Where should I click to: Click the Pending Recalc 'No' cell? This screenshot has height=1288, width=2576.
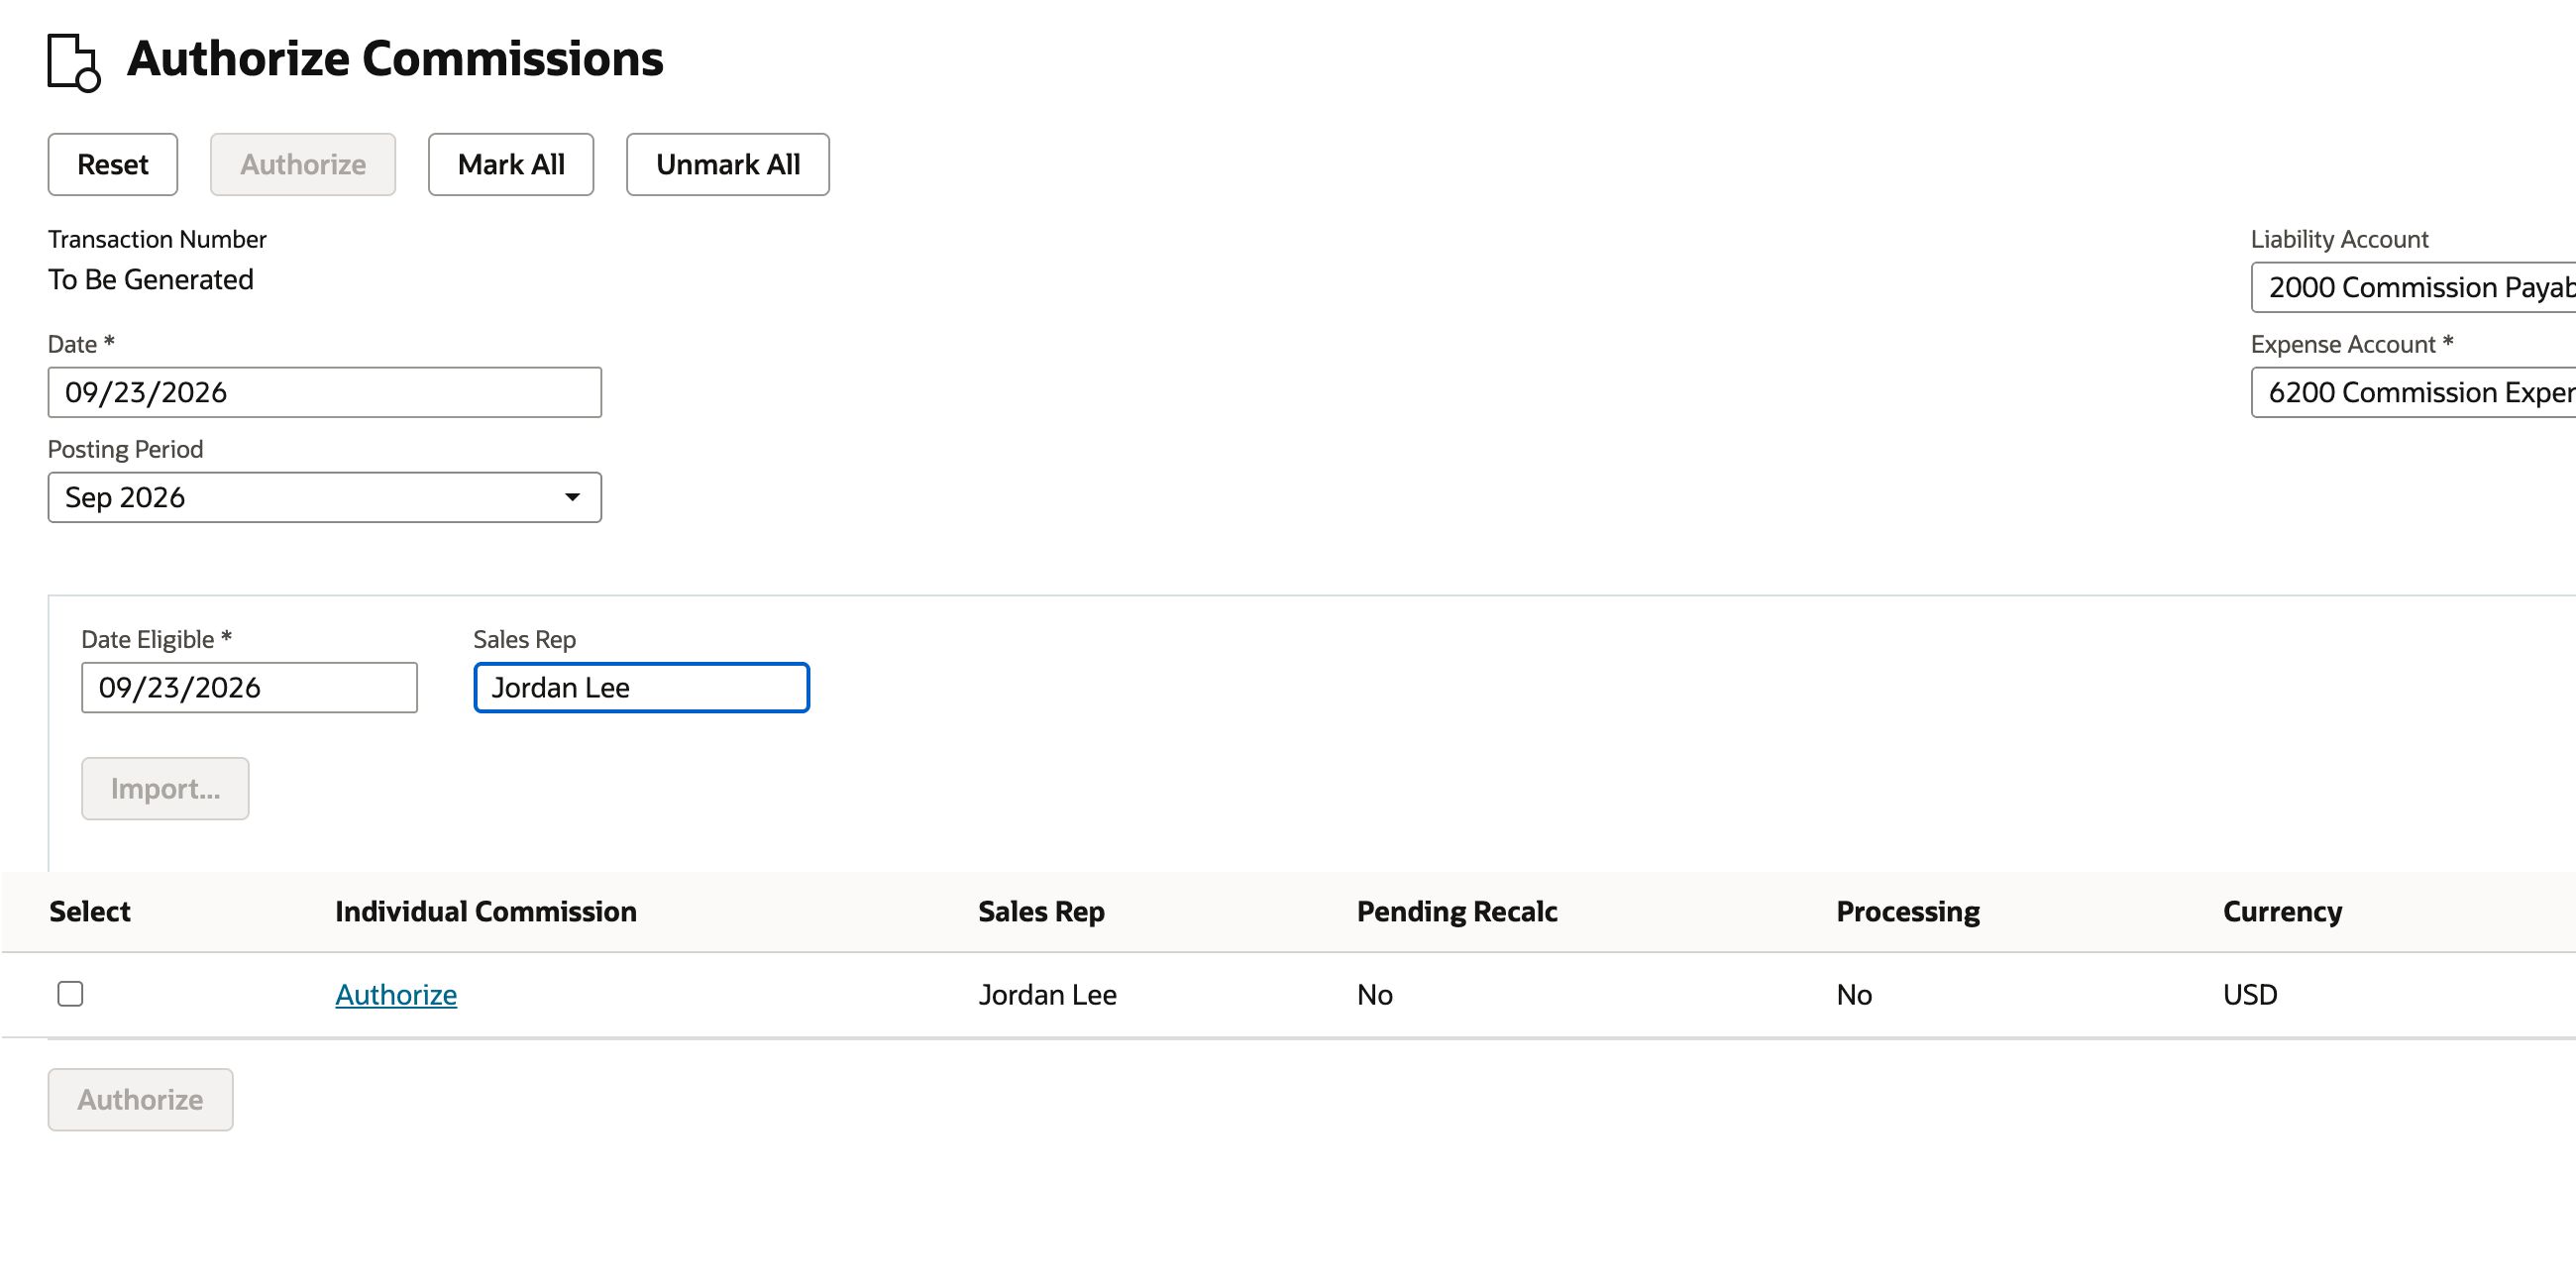(x=1375, y=994)
